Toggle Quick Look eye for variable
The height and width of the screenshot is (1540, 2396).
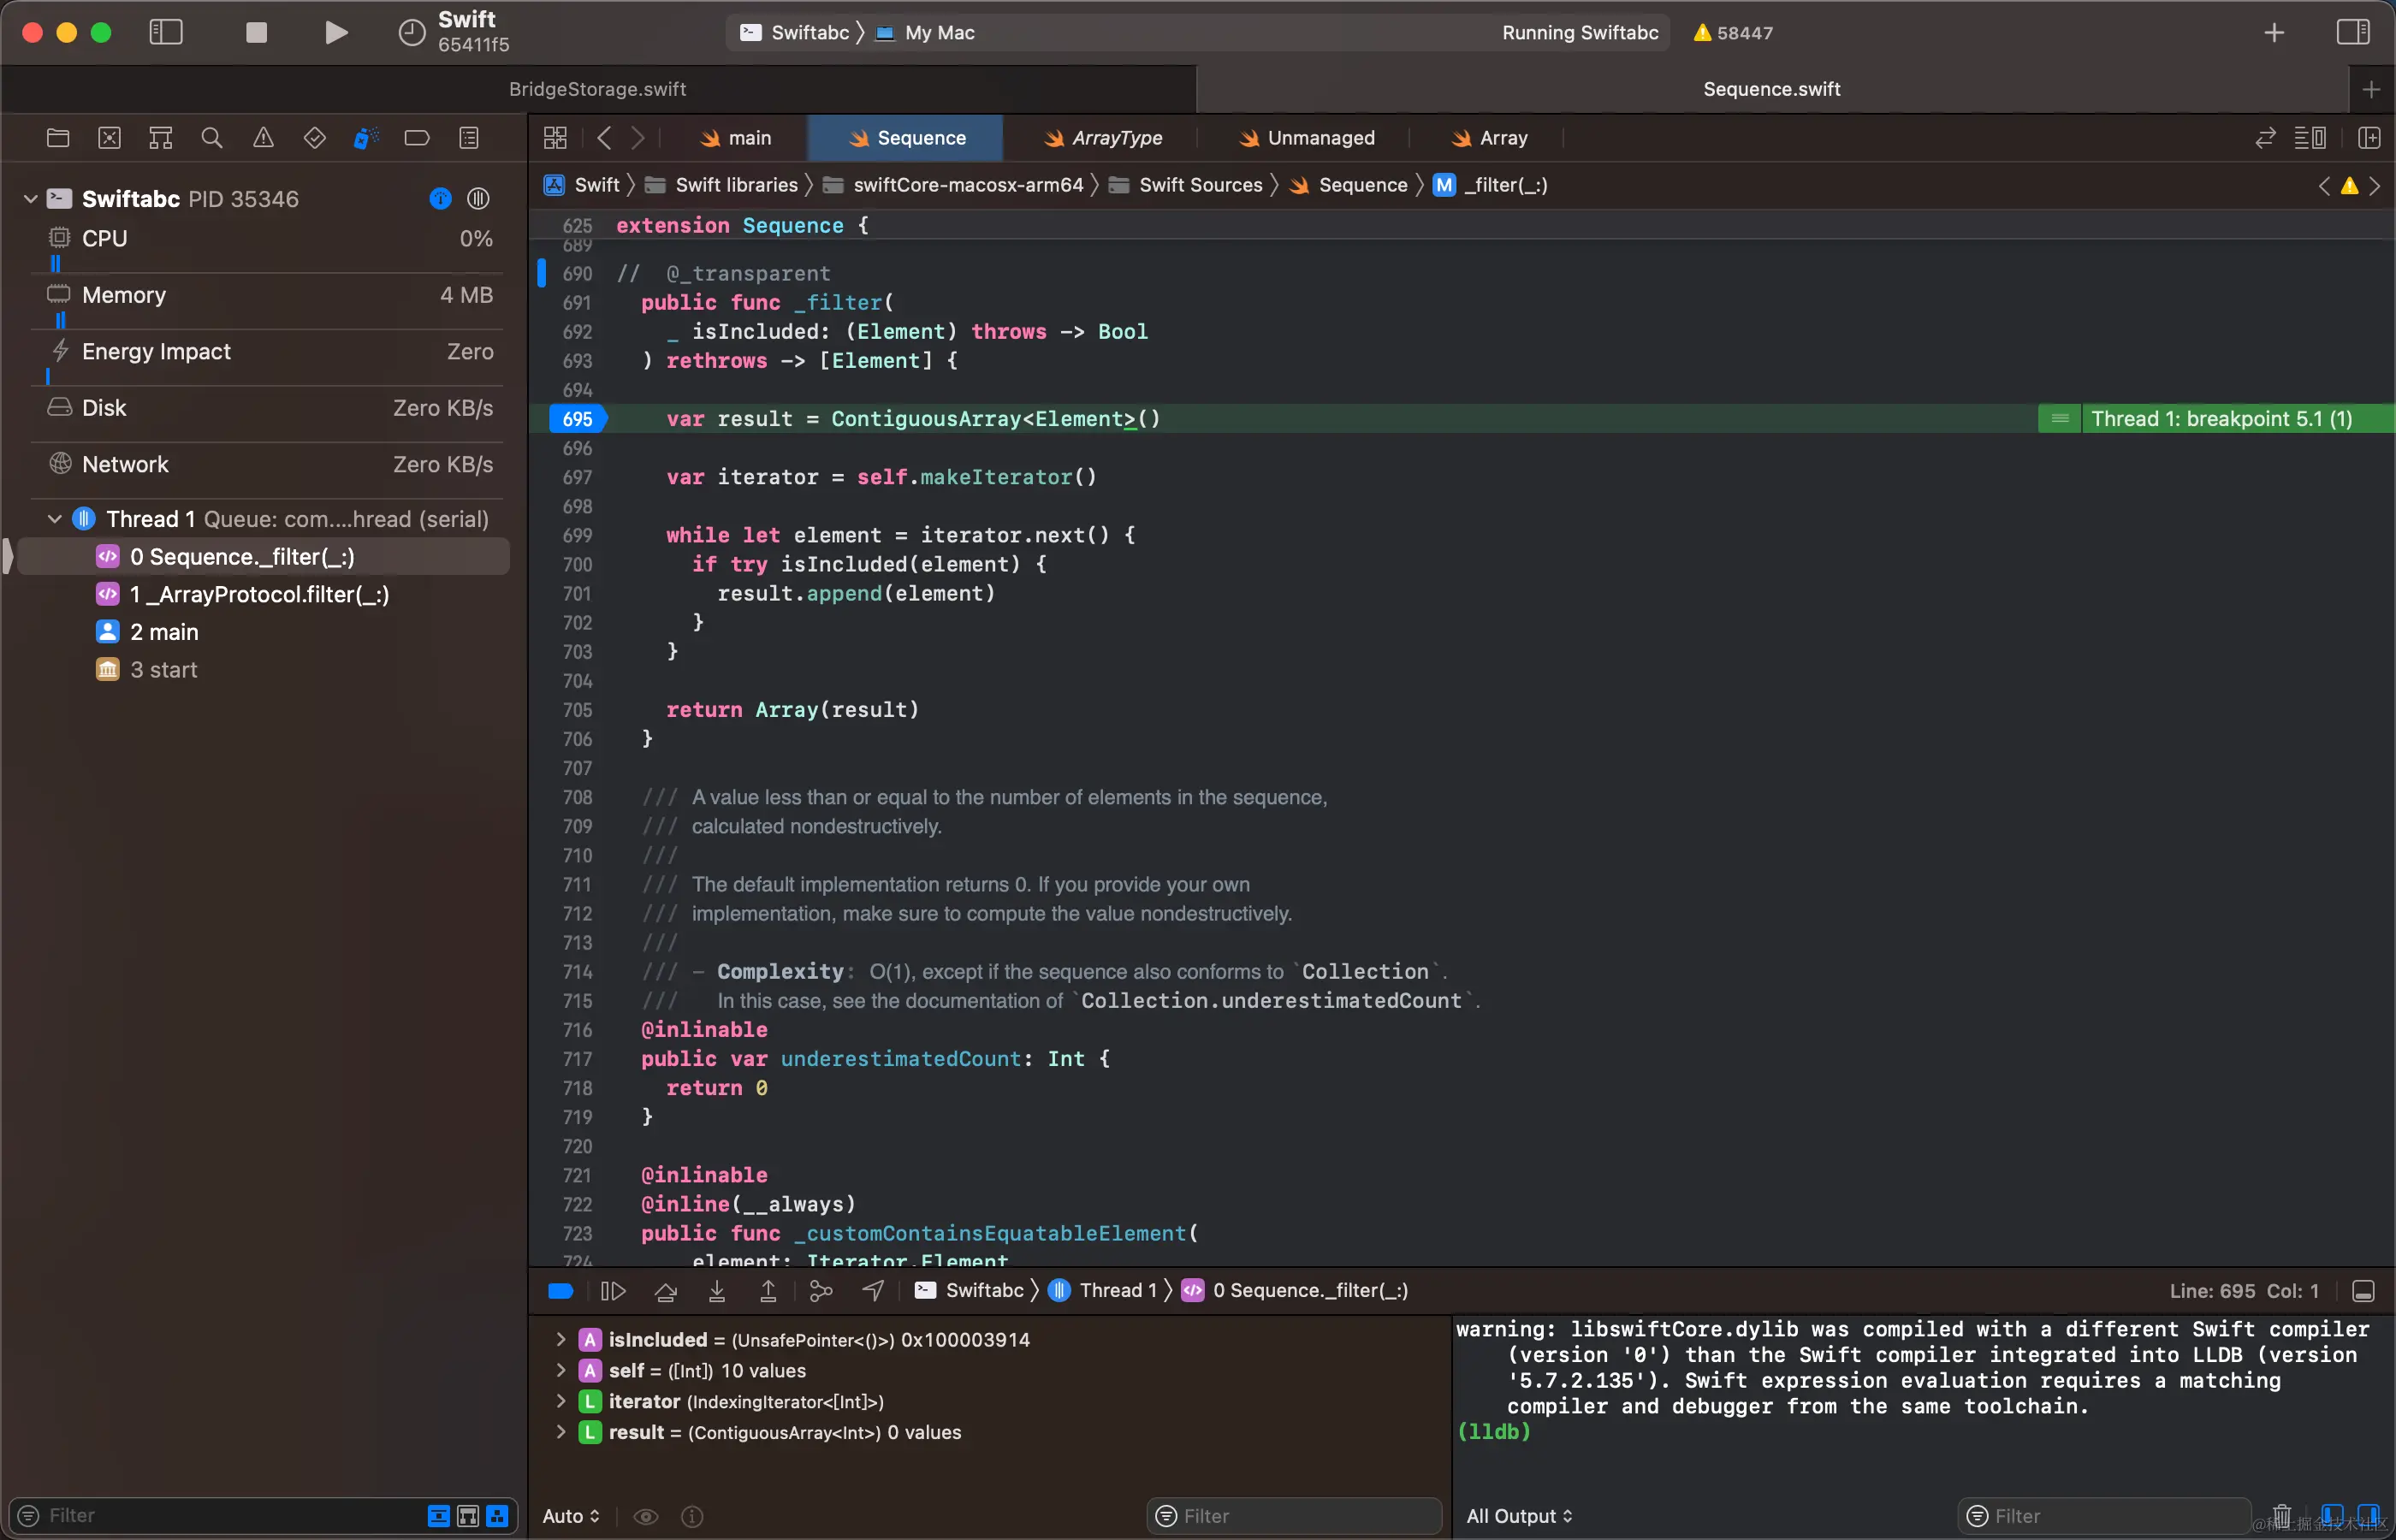coord(646,1517)
